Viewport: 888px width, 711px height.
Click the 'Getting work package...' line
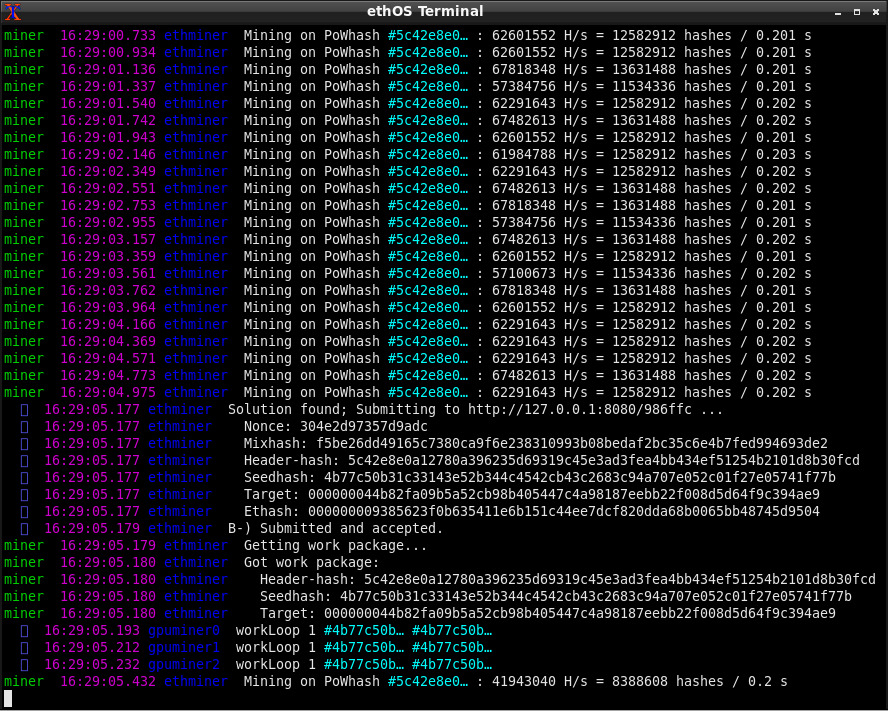coord(216,546)
